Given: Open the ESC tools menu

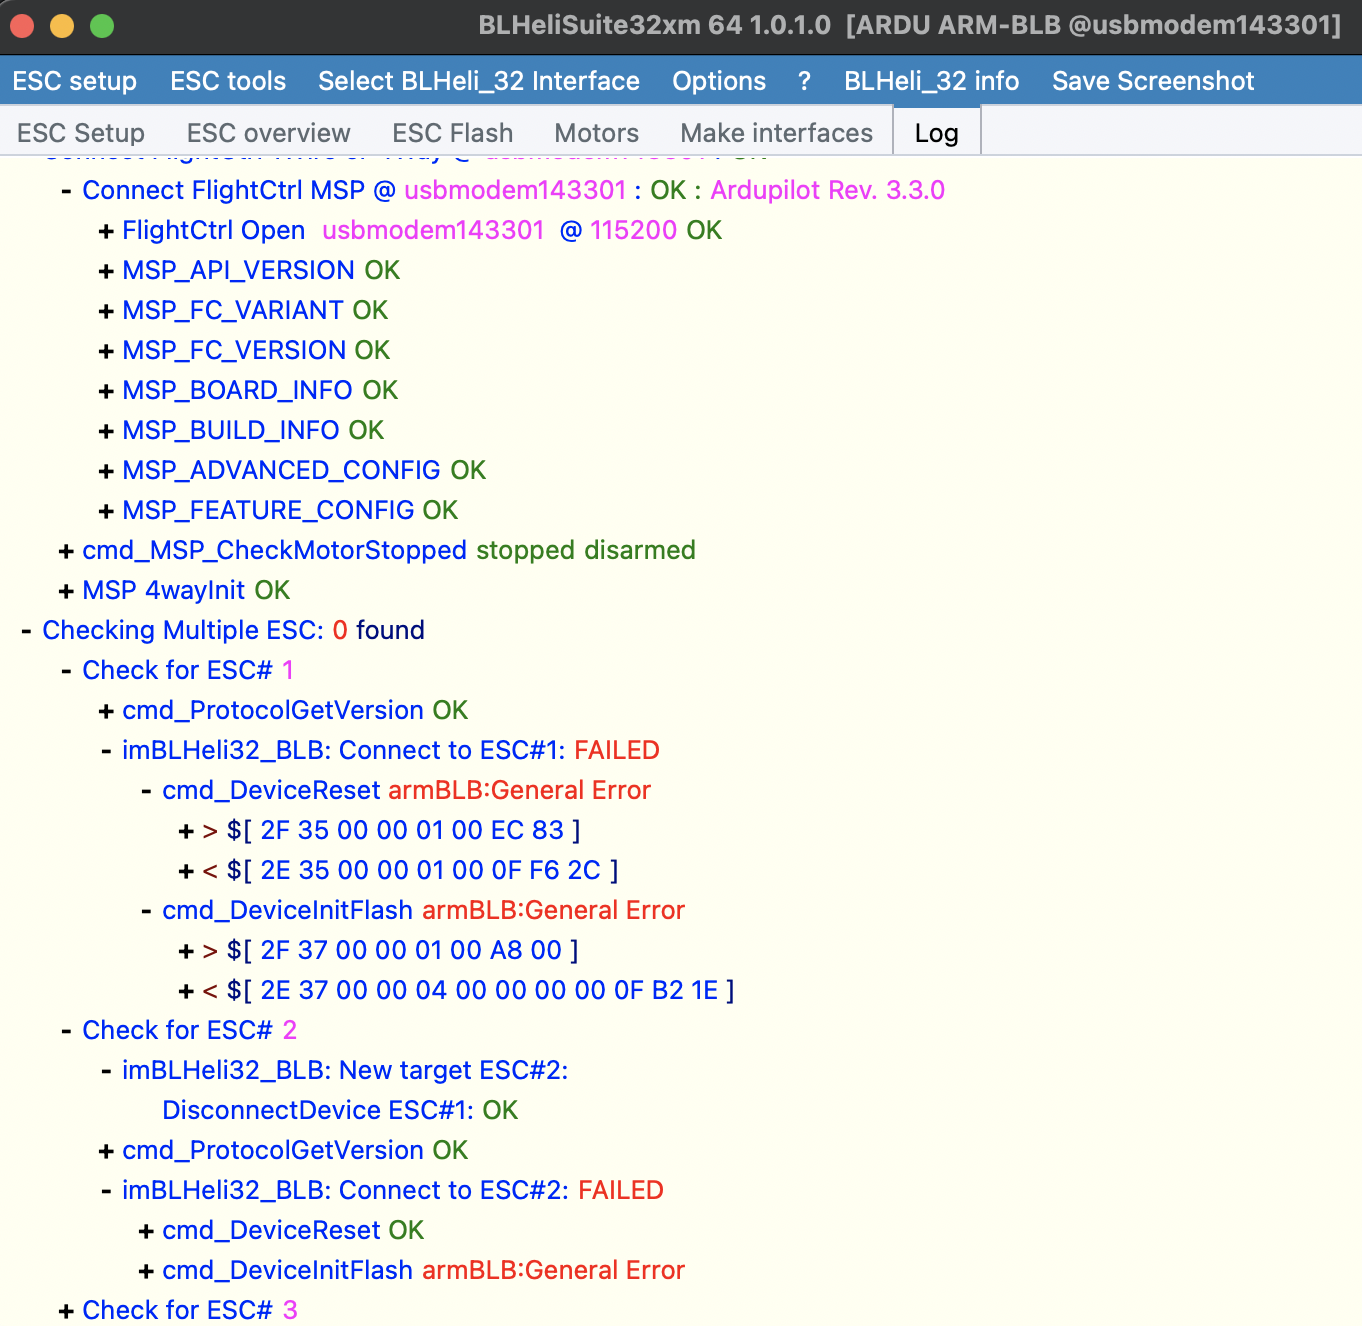Looking at the screenshot, I should click(x=227, y=81).
